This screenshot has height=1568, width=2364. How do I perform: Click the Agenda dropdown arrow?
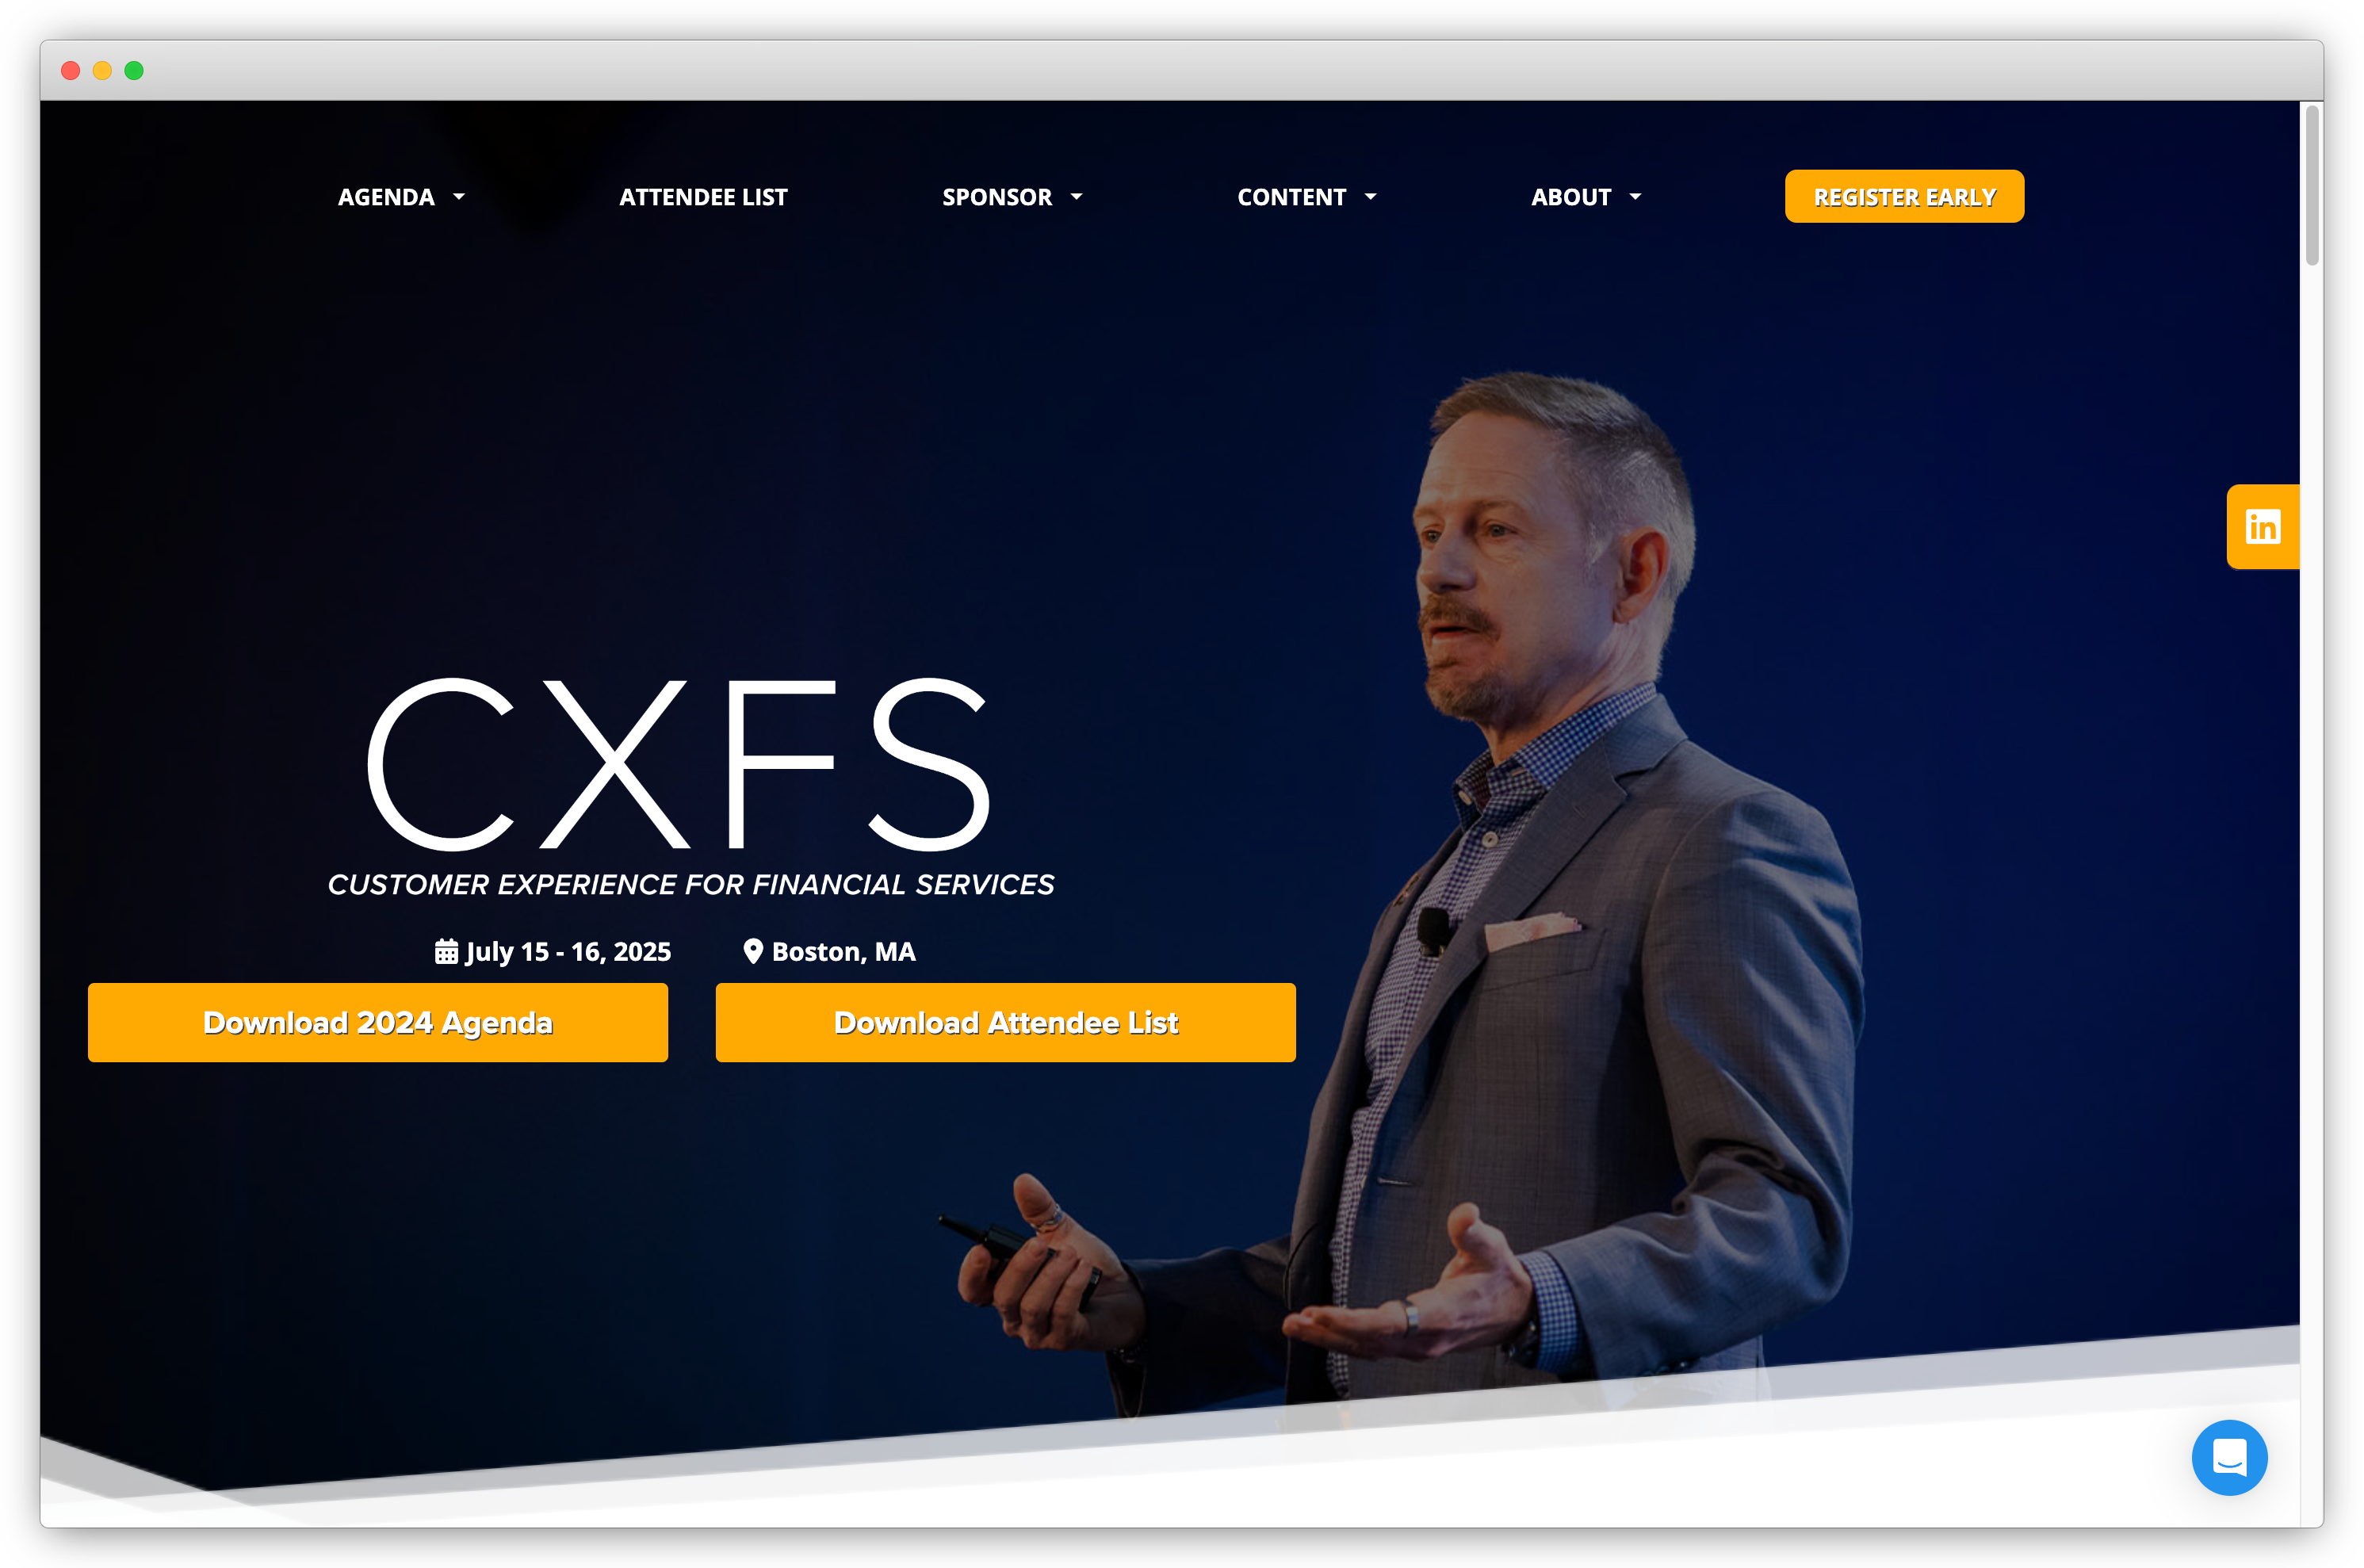[462, 196]
